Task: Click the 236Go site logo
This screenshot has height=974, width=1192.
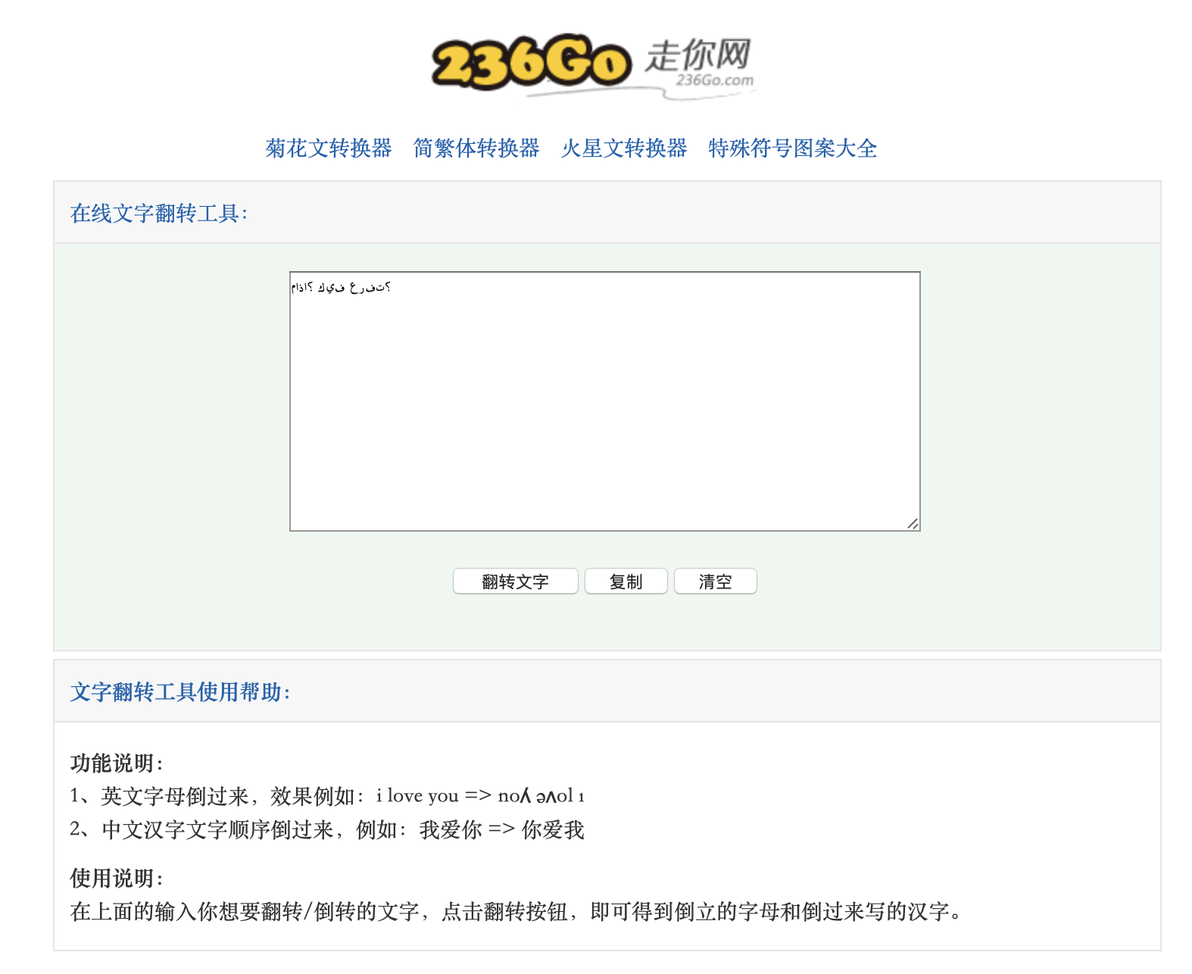Action: [594, 65]
